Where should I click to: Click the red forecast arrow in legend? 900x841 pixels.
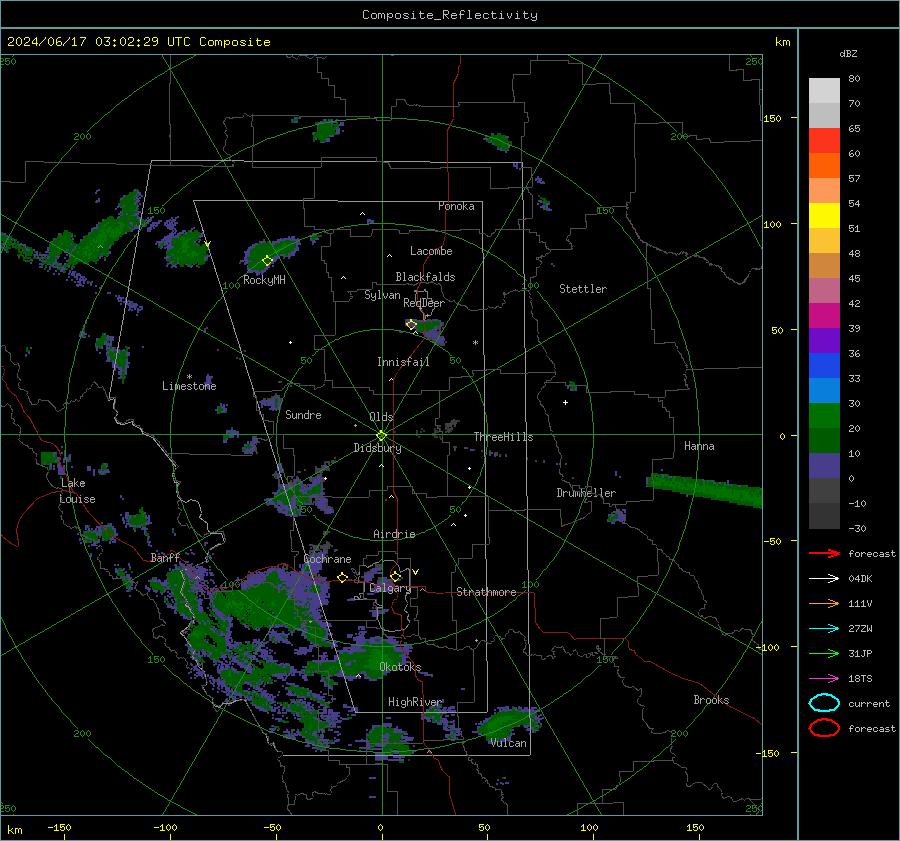(824, 553)
